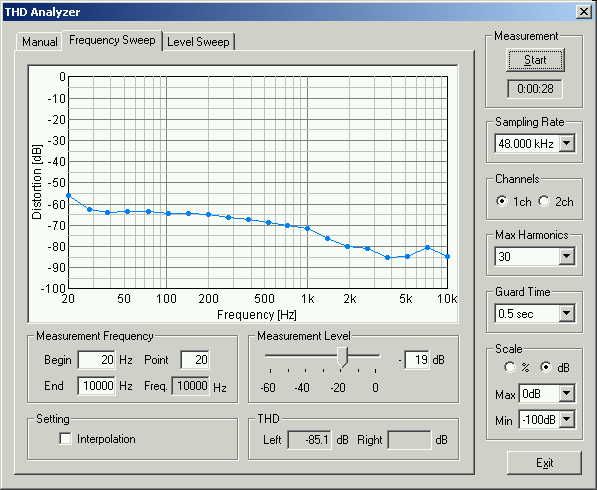The image size is (597, 490).
Task: Enable the Interpolation checkbox
Action: coord(65,439)
